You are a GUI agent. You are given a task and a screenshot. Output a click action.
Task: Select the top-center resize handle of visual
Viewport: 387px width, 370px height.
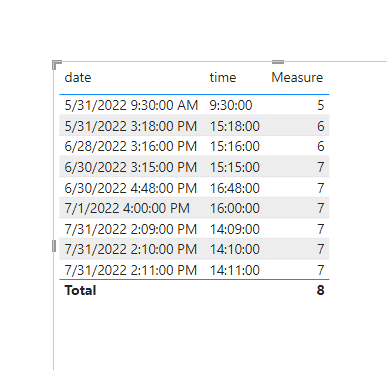click(278, 62)
